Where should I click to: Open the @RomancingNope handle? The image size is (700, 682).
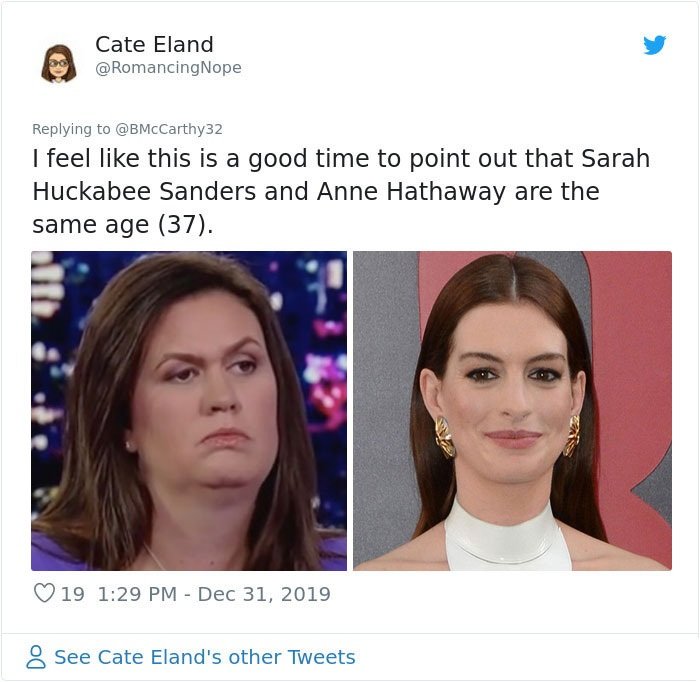point(168,67)
